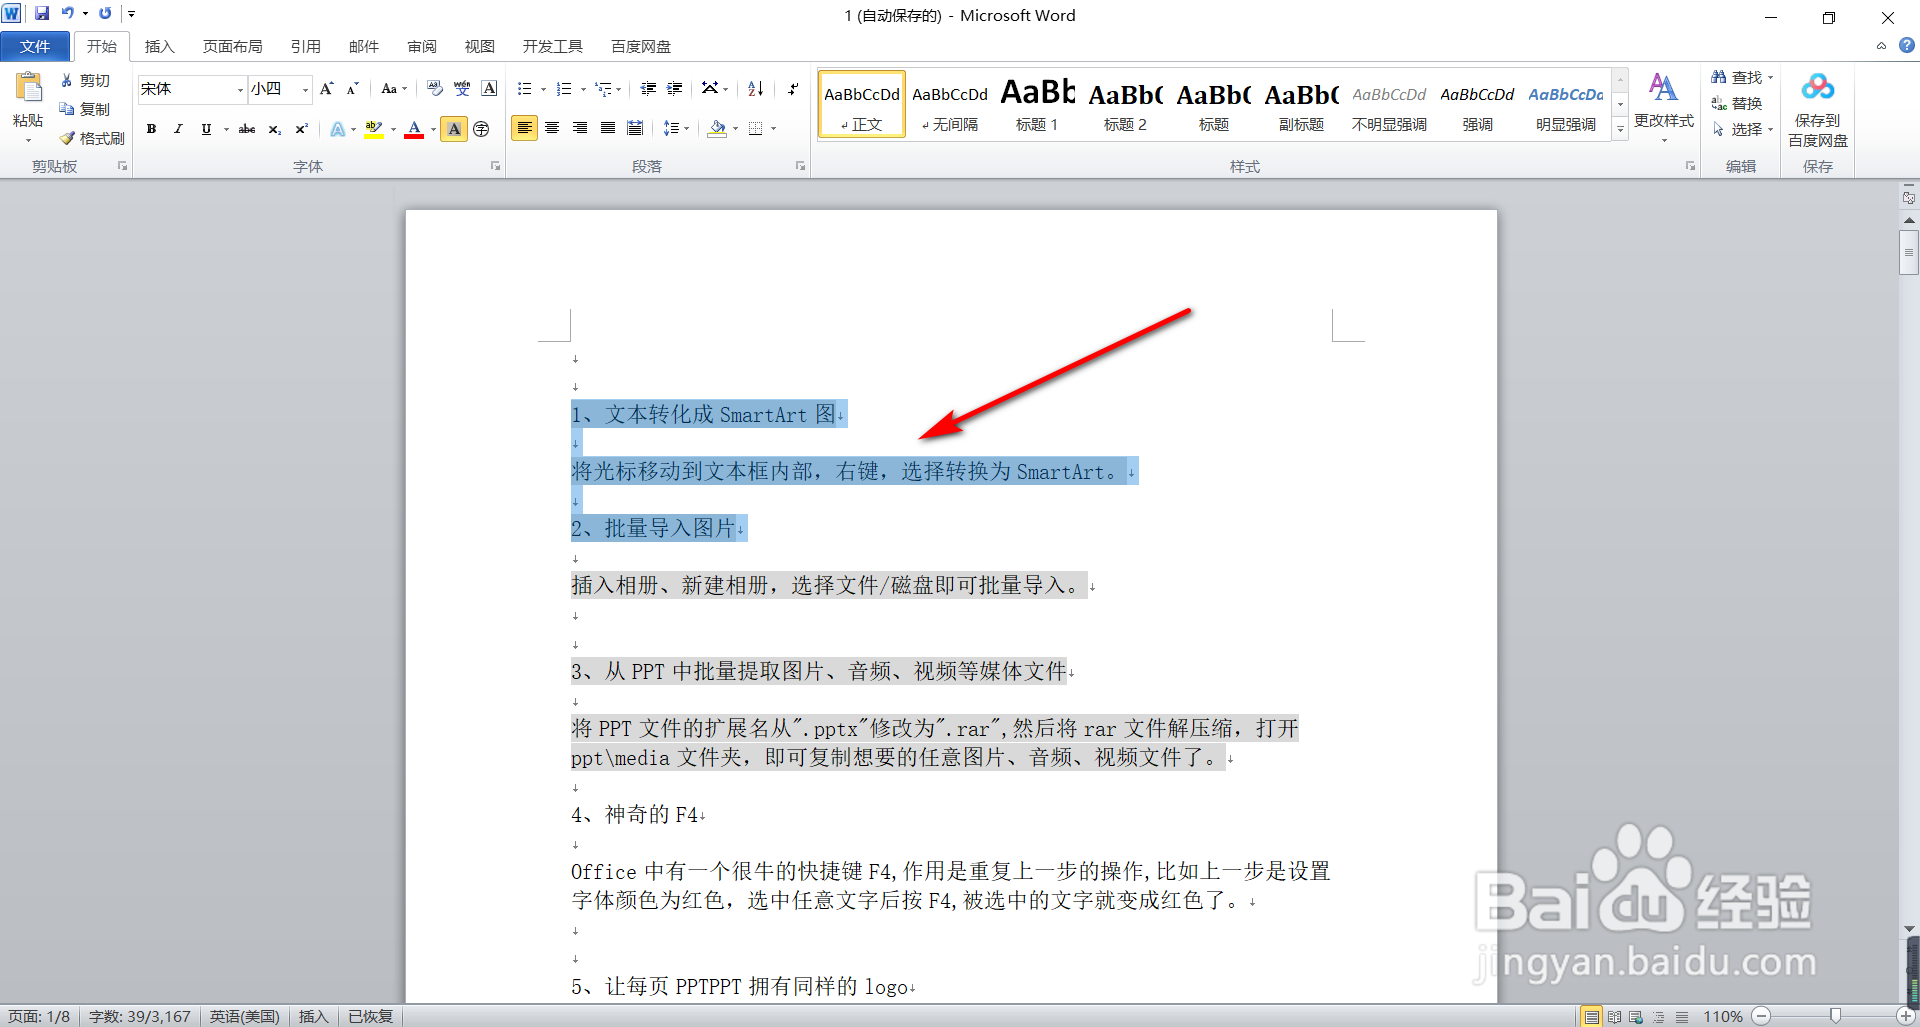Screen dimensions: 1920x1027
Task: Open the 文件 tab
Action: click(35, 46)
